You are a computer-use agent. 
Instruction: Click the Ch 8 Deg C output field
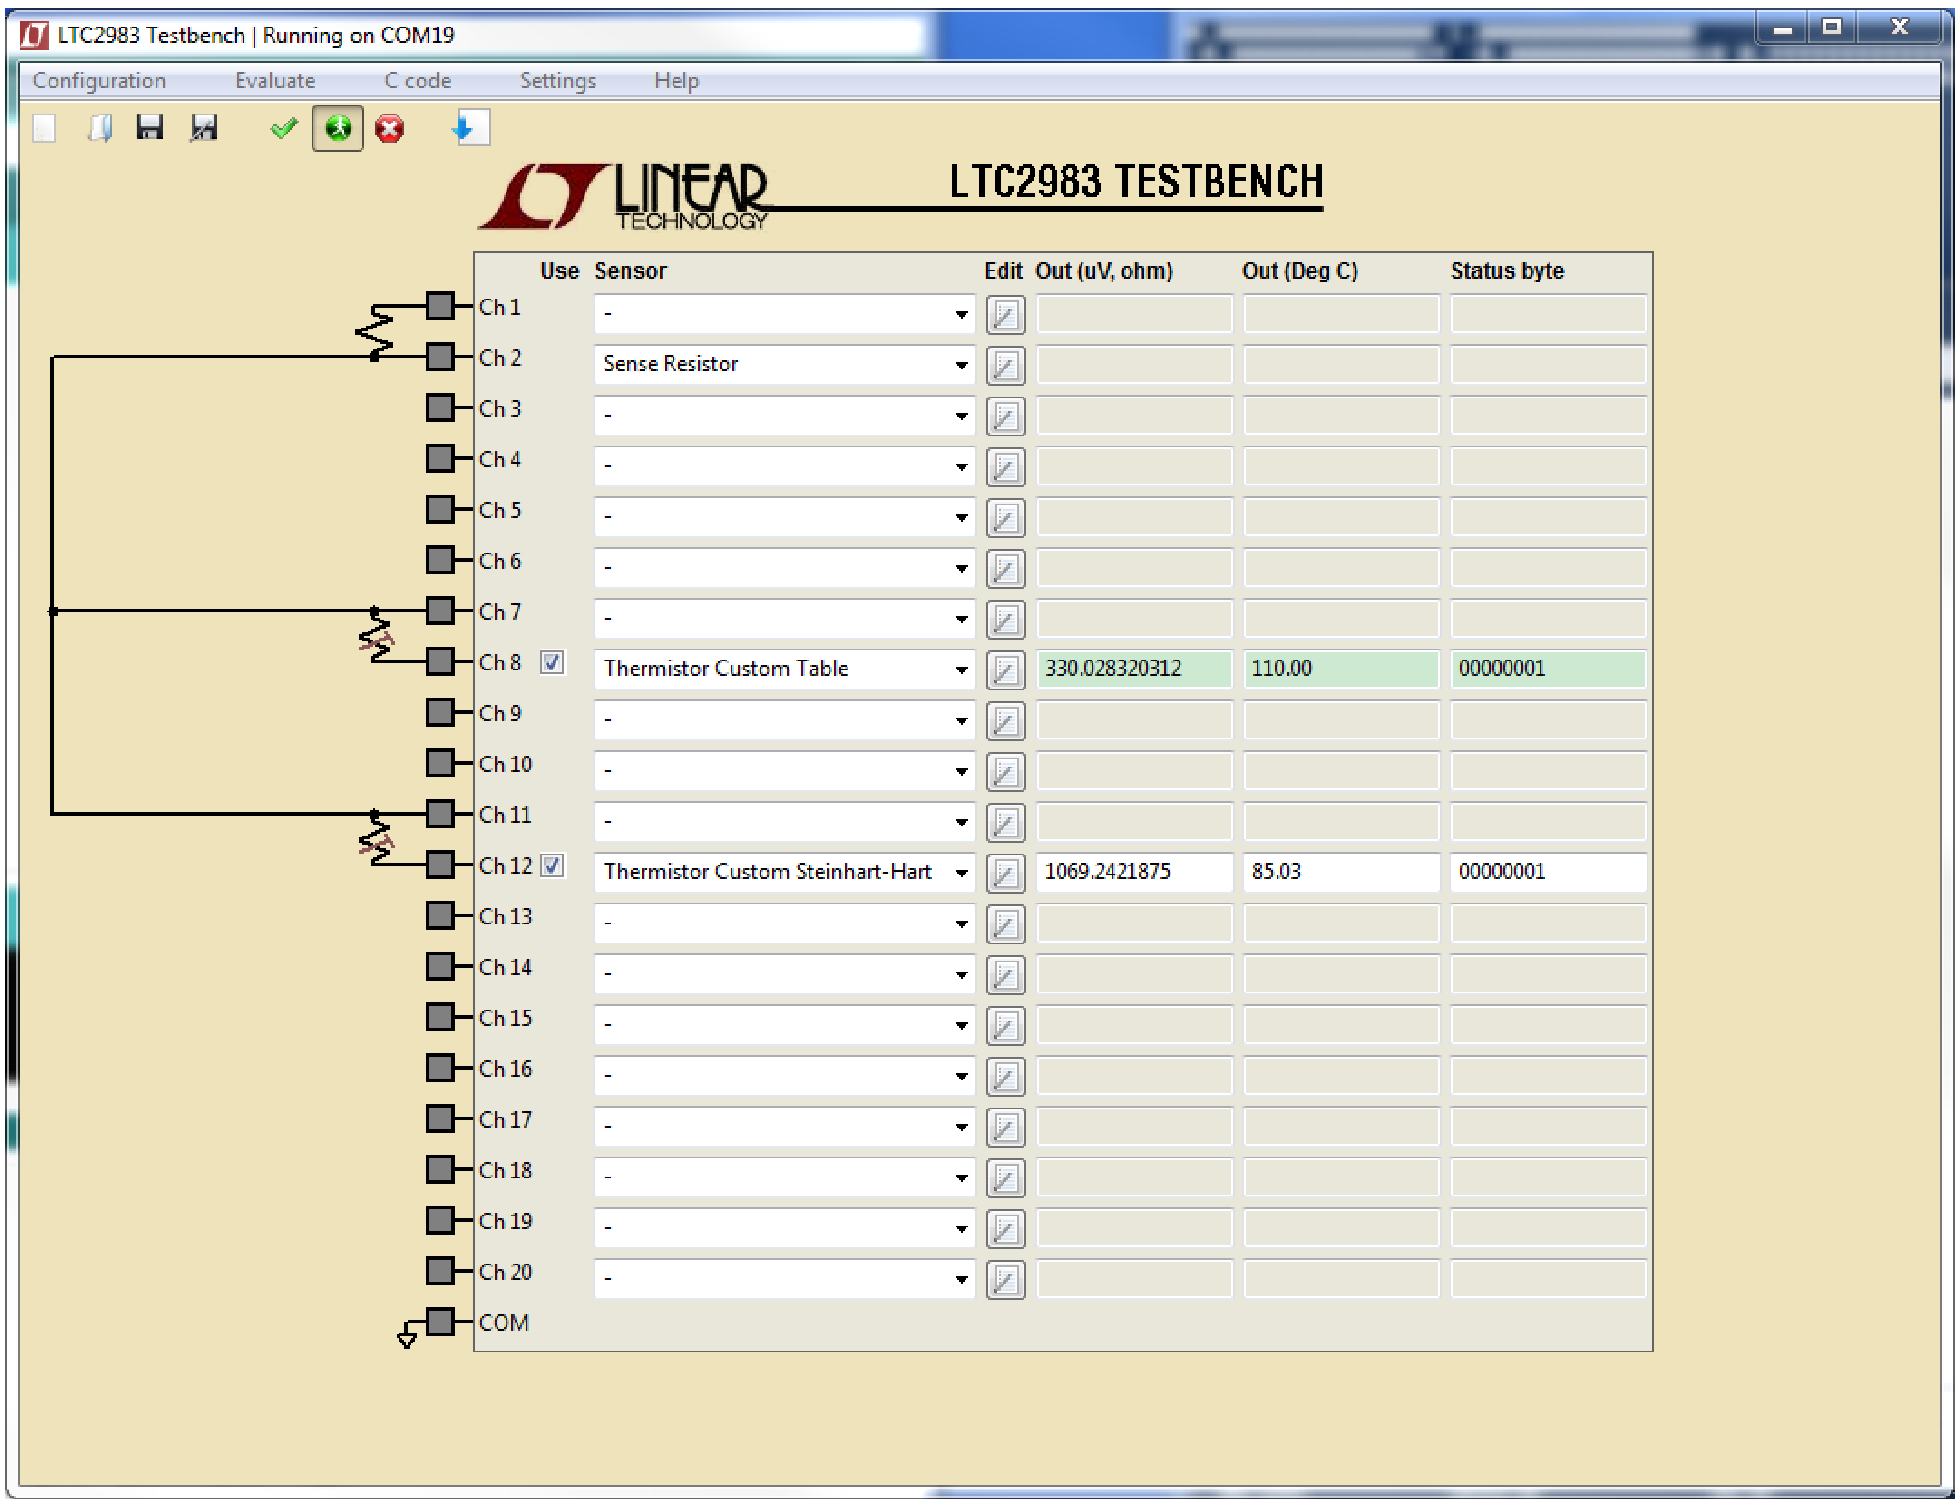(x=1340, y=669)
